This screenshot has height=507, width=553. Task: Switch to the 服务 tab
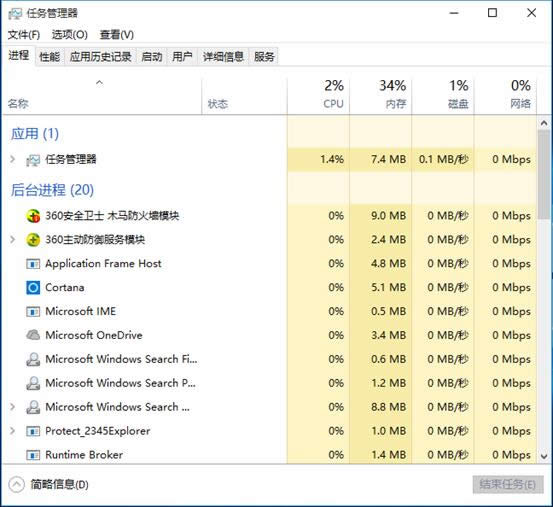264,57
